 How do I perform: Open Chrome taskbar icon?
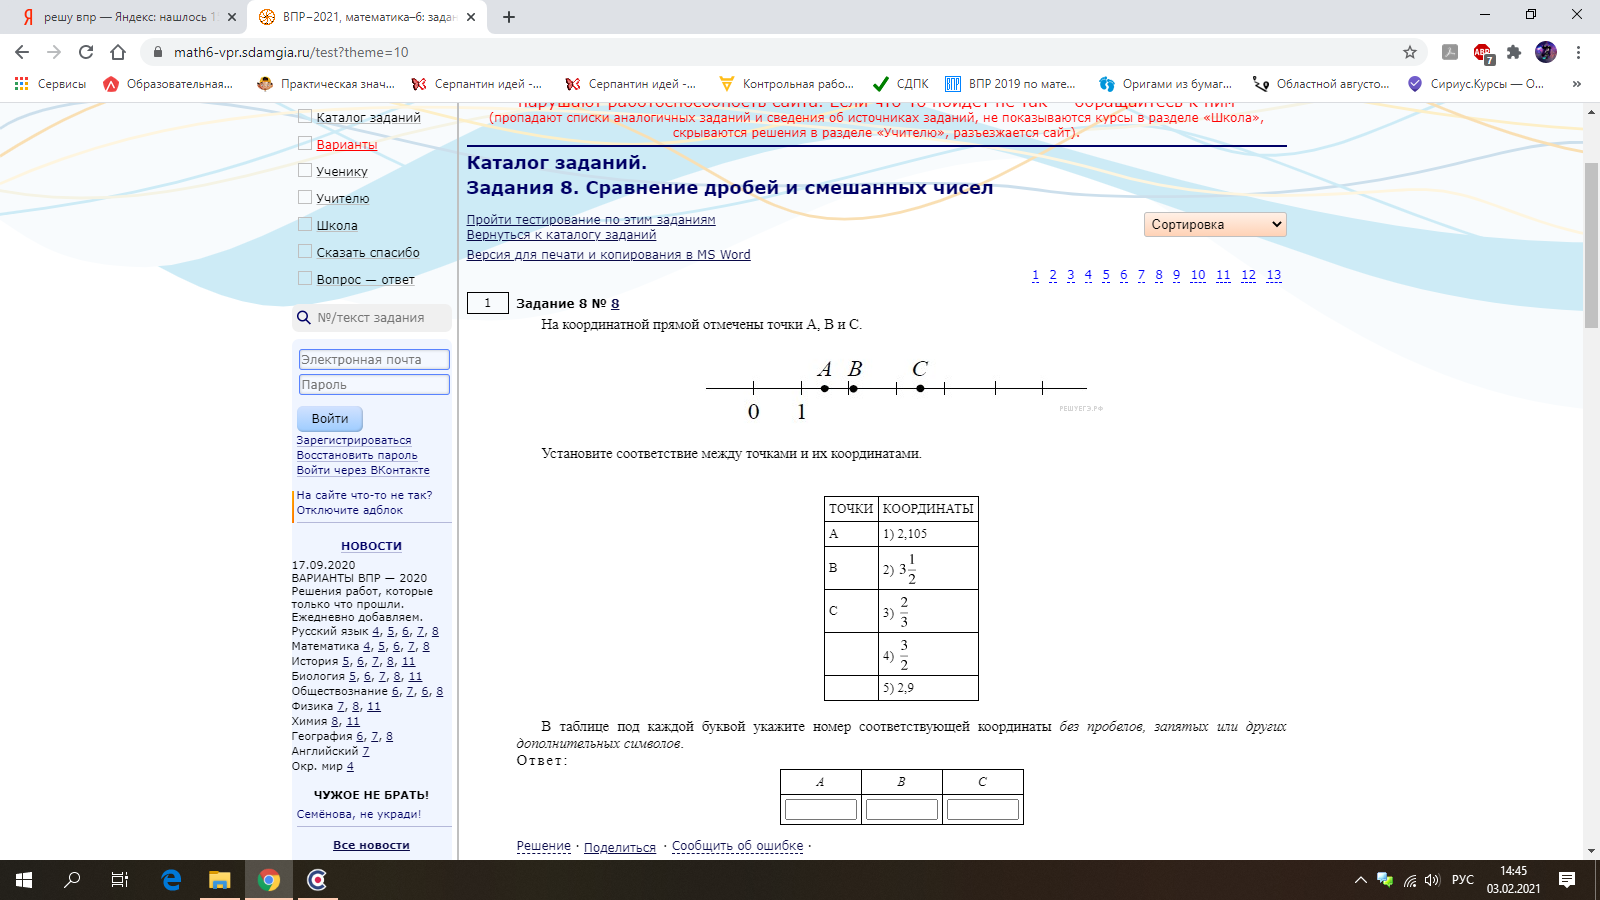click(x=268, y=880)
